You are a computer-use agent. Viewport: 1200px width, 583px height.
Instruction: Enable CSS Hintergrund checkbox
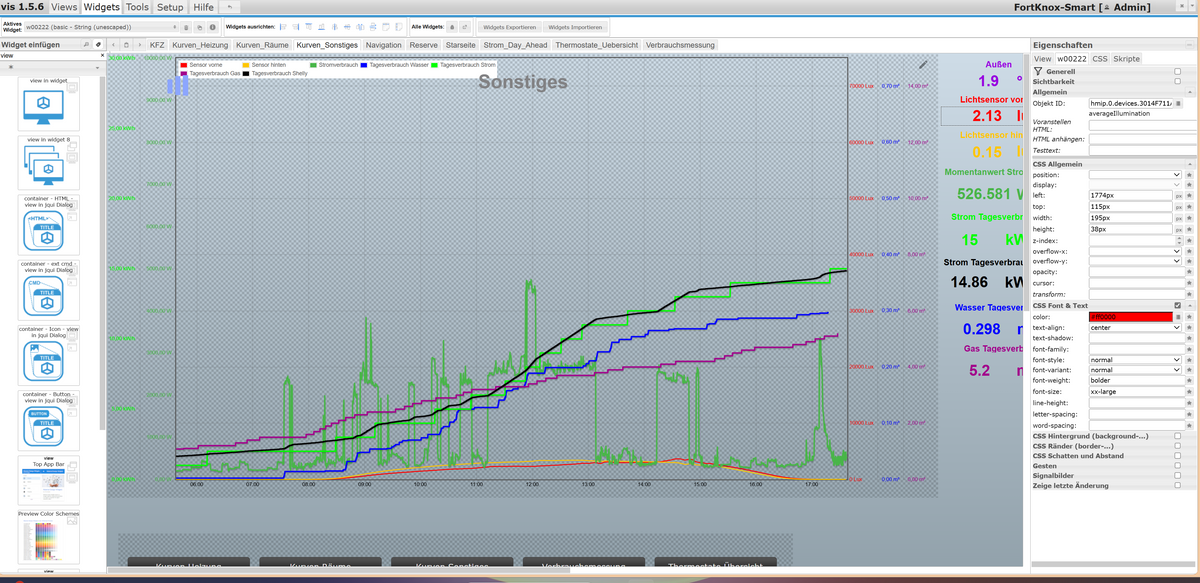(1177, 436)
